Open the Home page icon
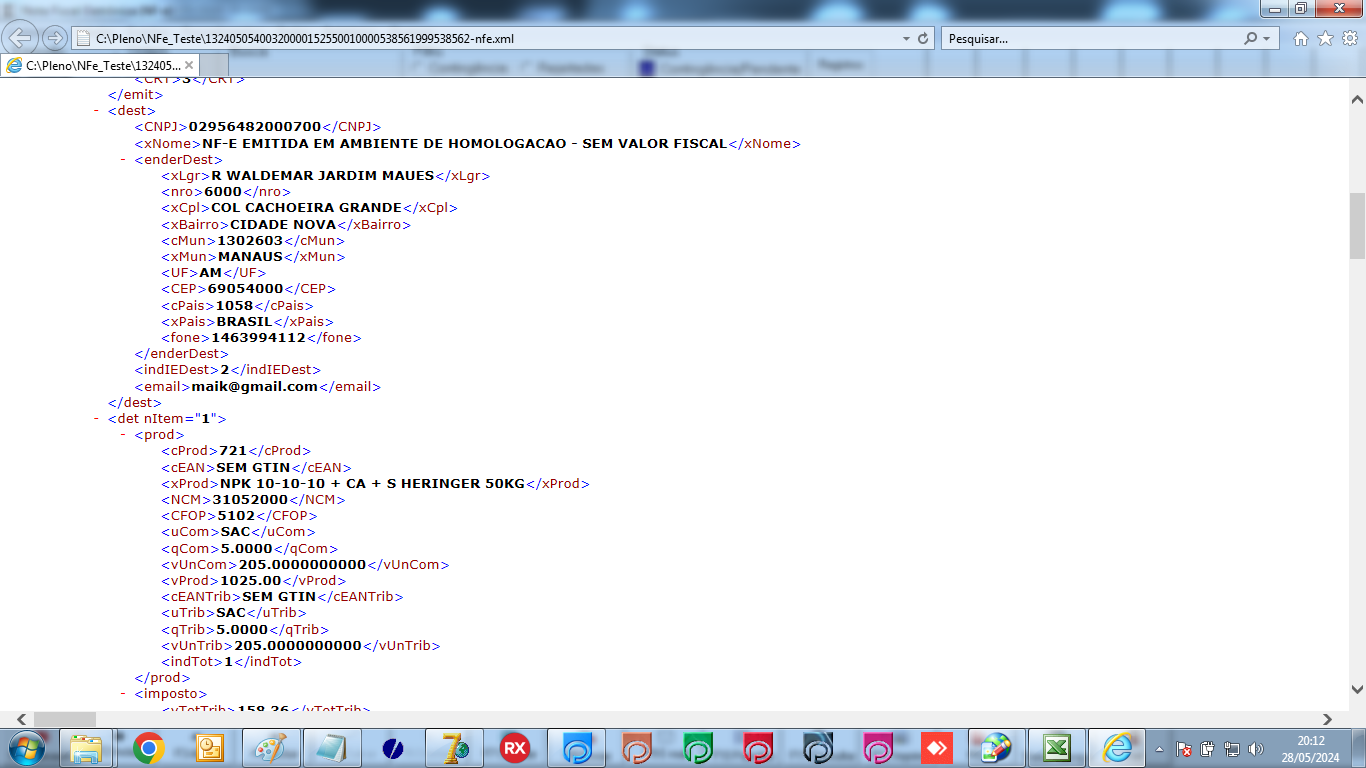 [1301, 39]
